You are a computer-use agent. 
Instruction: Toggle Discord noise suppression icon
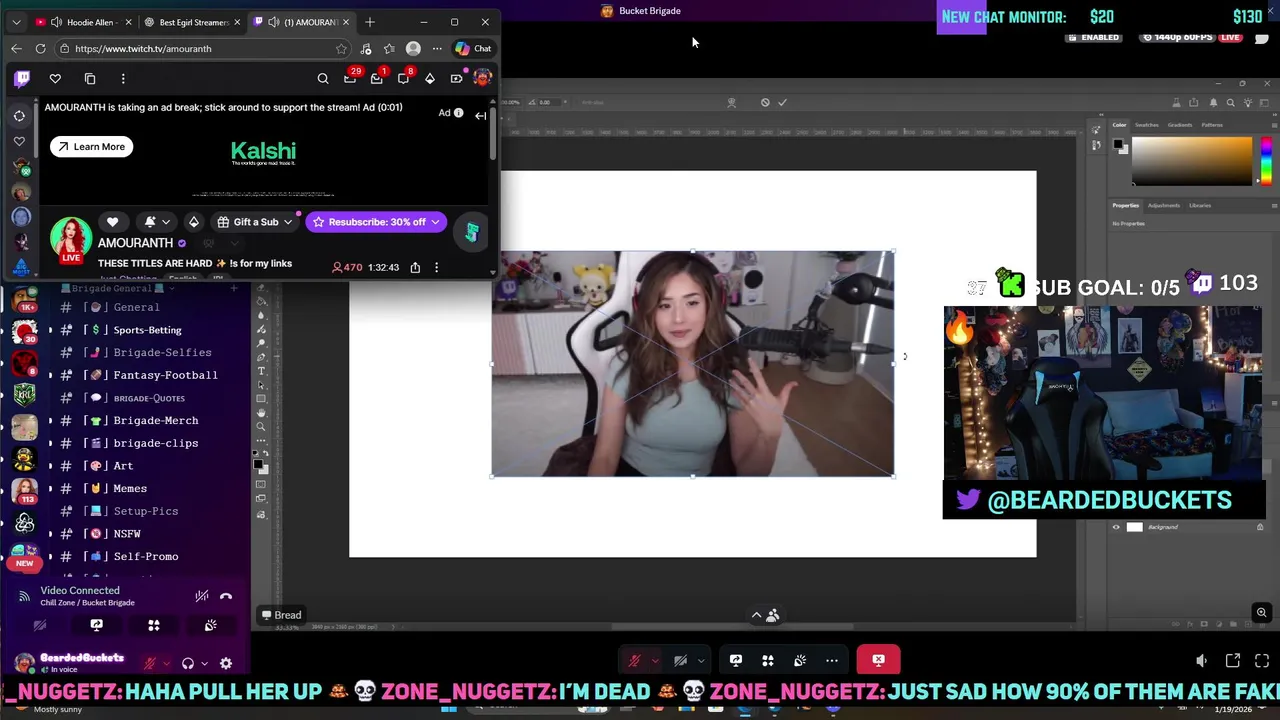(x=202, y=596)
